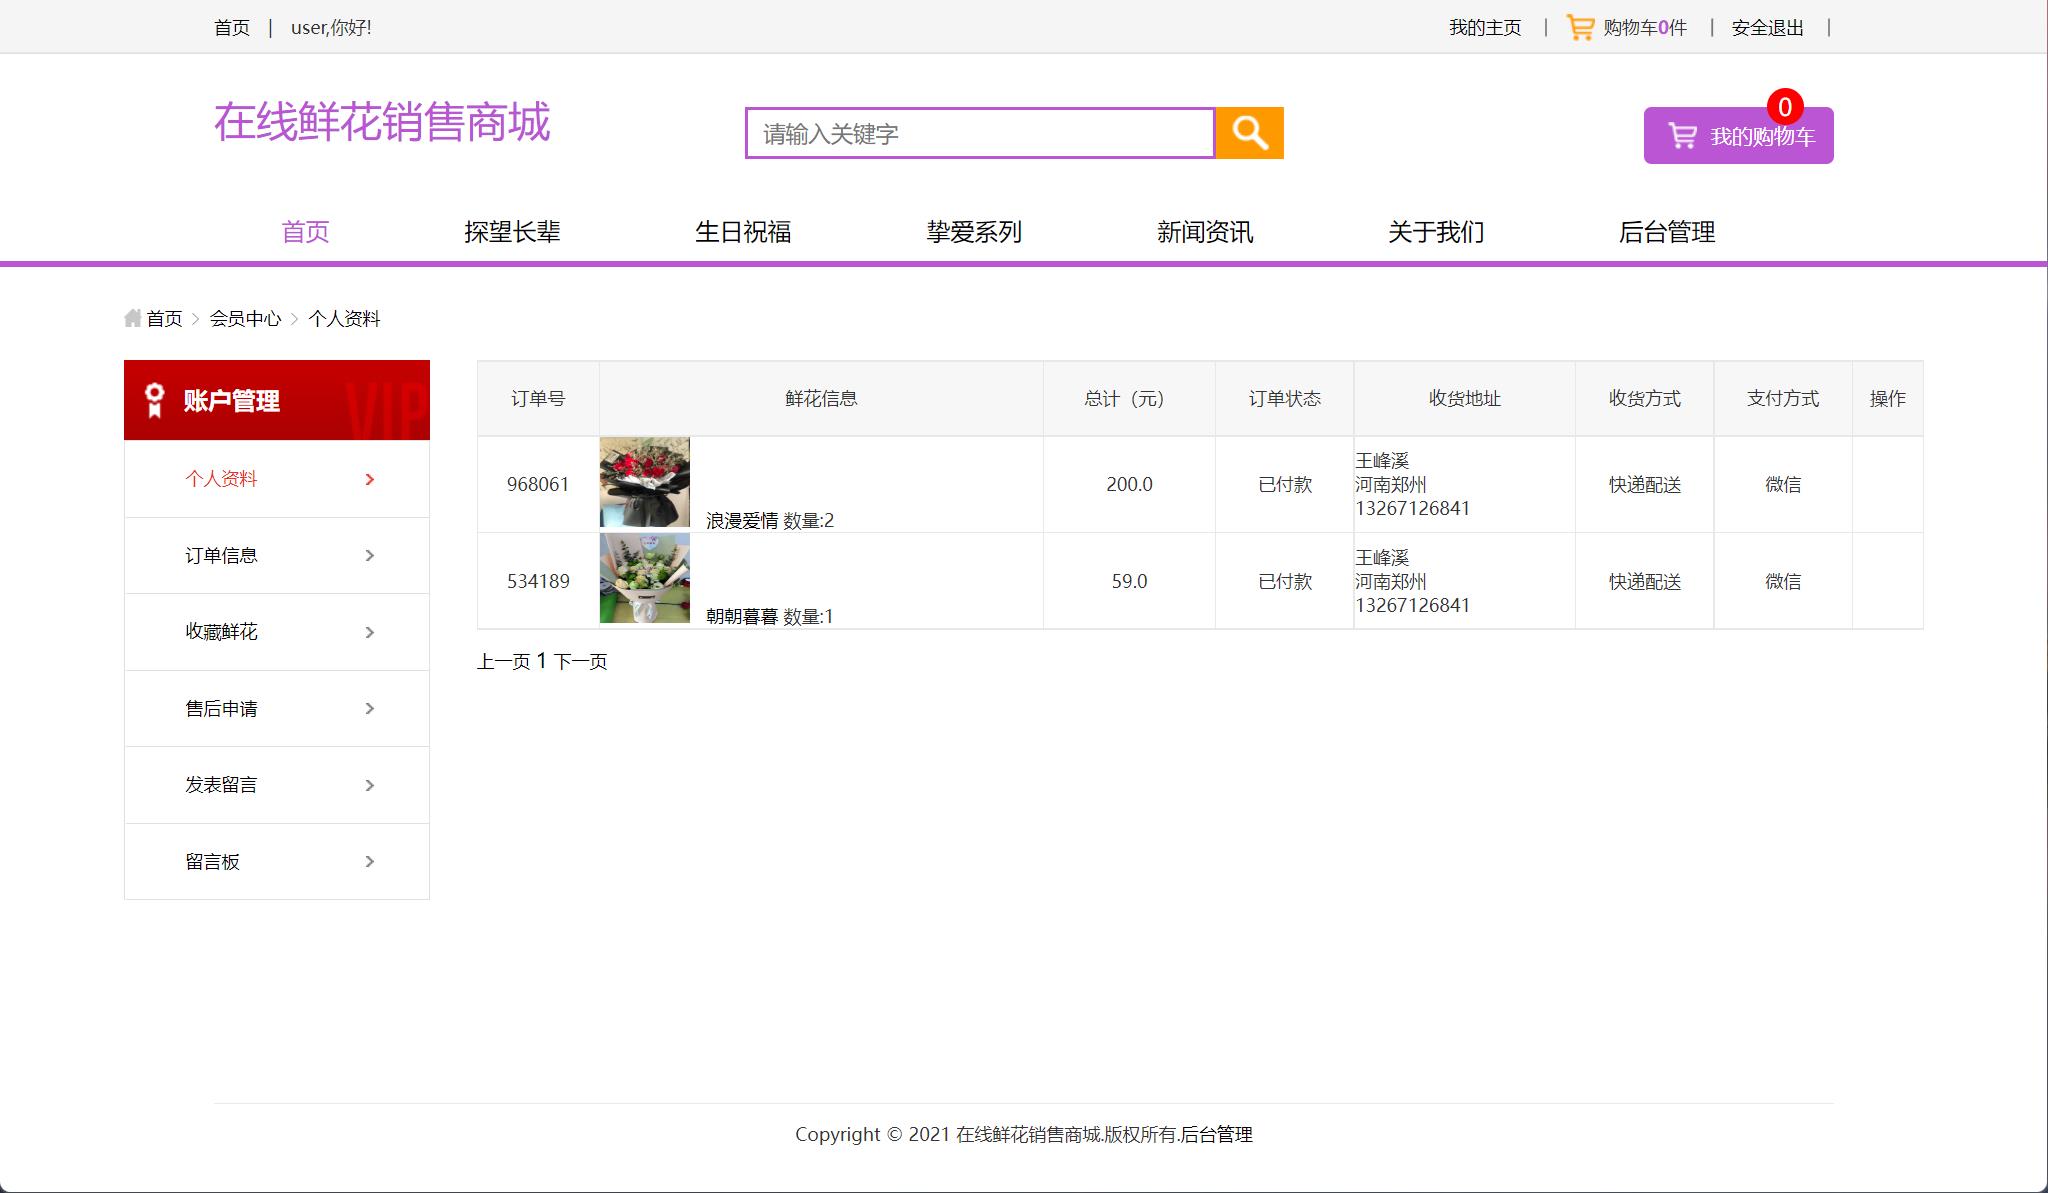Click the 我的购物车 purple button

click(x=1738, y=133)
